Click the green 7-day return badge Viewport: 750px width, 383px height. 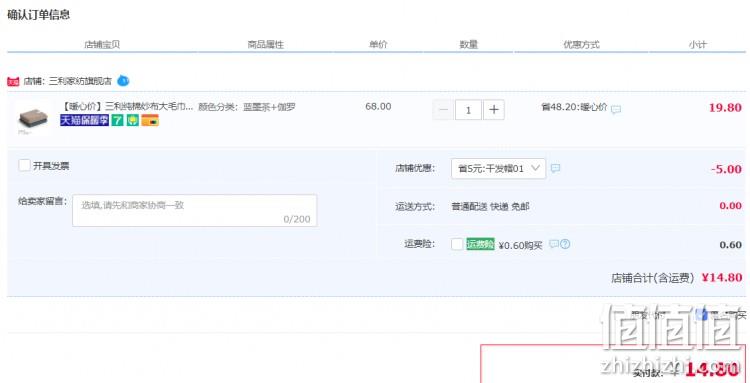tap(117, 120)
